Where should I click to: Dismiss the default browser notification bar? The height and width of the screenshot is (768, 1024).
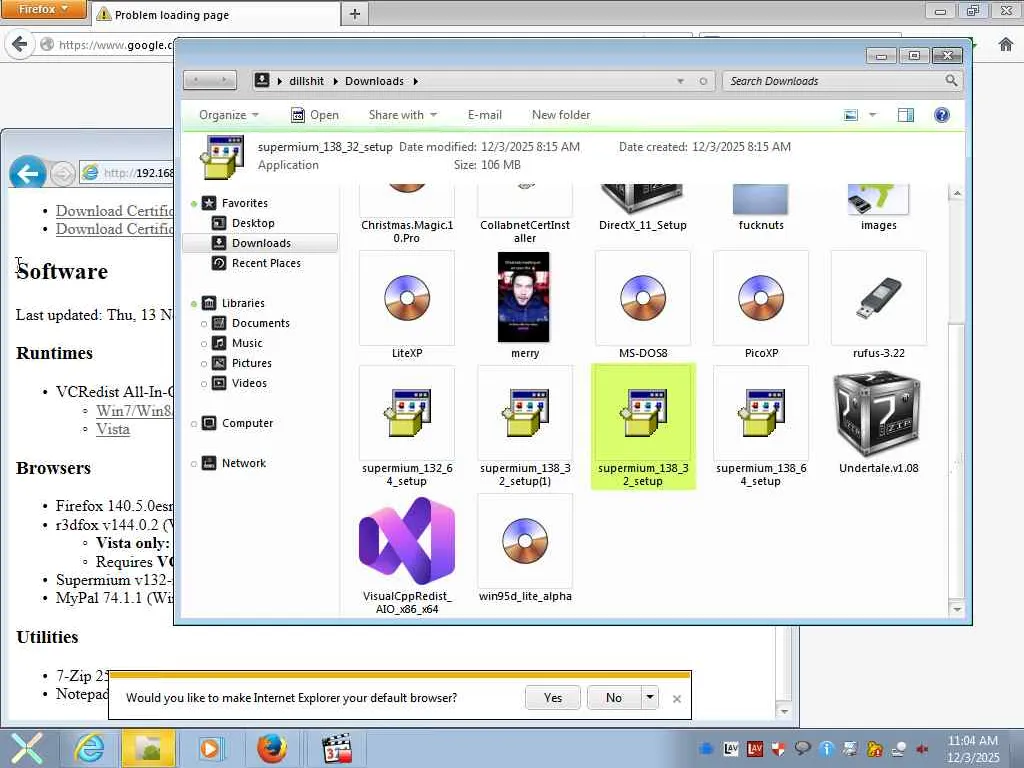tap(677, 699)
